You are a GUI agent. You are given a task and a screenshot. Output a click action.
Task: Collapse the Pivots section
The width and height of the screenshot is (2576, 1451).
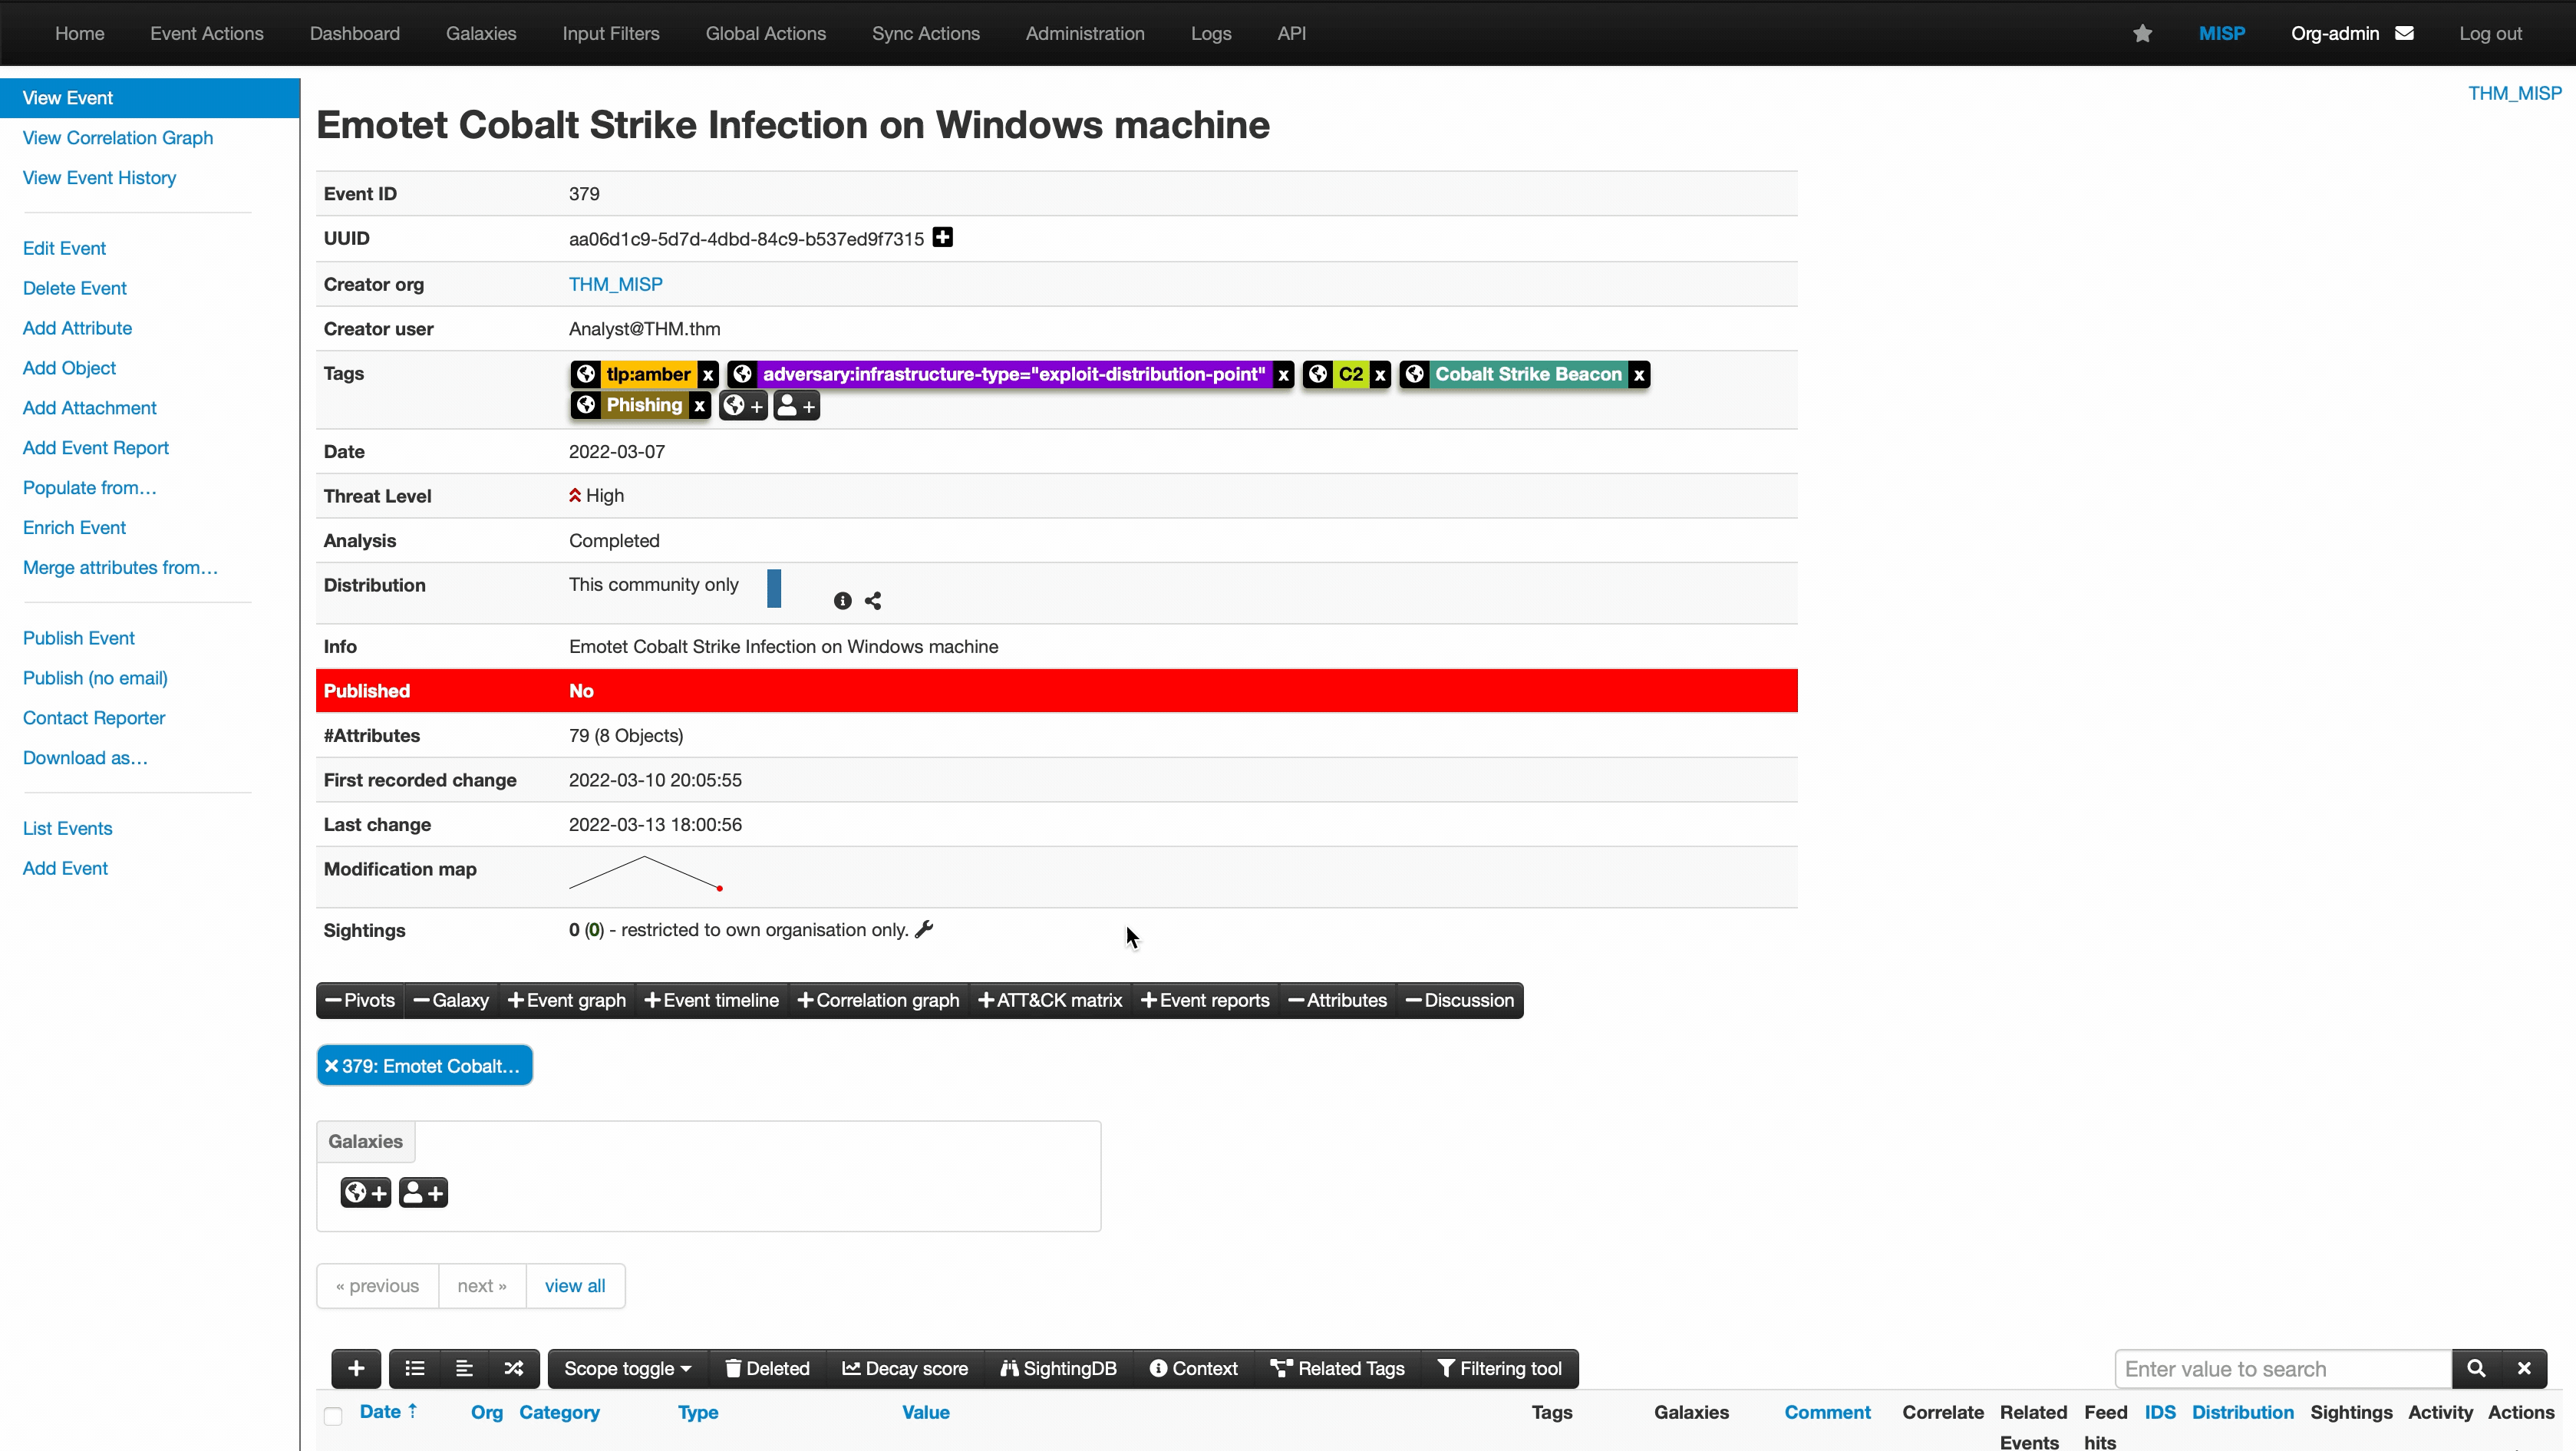360,1000
